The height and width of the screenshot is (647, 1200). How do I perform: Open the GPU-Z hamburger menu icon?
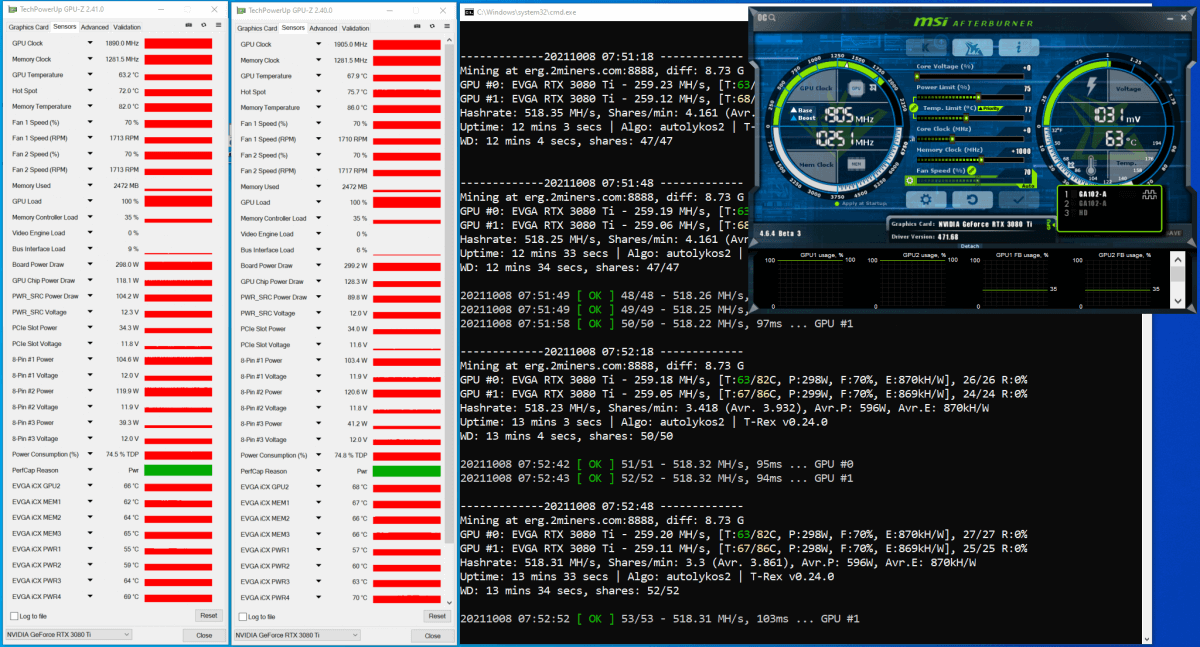pos(218,25)
